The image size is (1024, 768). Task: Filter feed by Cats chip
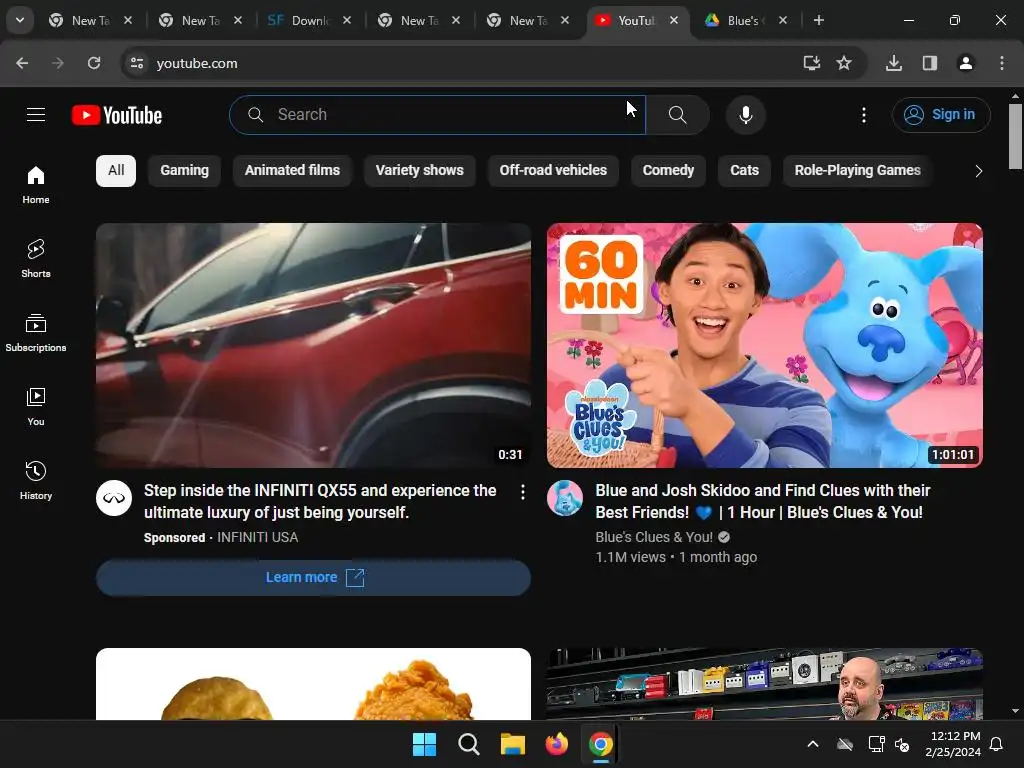pos(744,171)
